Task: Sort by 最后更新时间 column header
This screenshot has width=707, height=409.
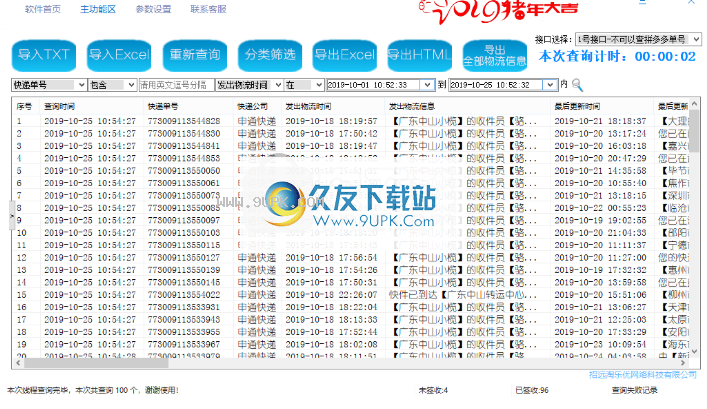Action: [577, 106]
